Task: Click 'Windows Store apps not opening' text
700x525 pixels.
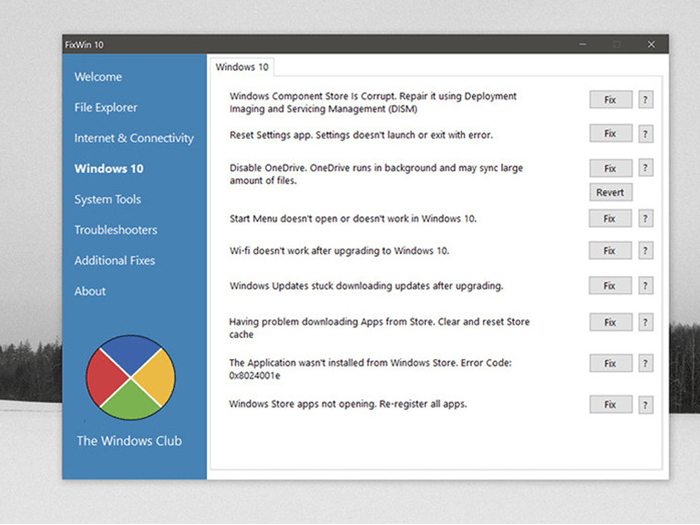Action: (348, 404)
